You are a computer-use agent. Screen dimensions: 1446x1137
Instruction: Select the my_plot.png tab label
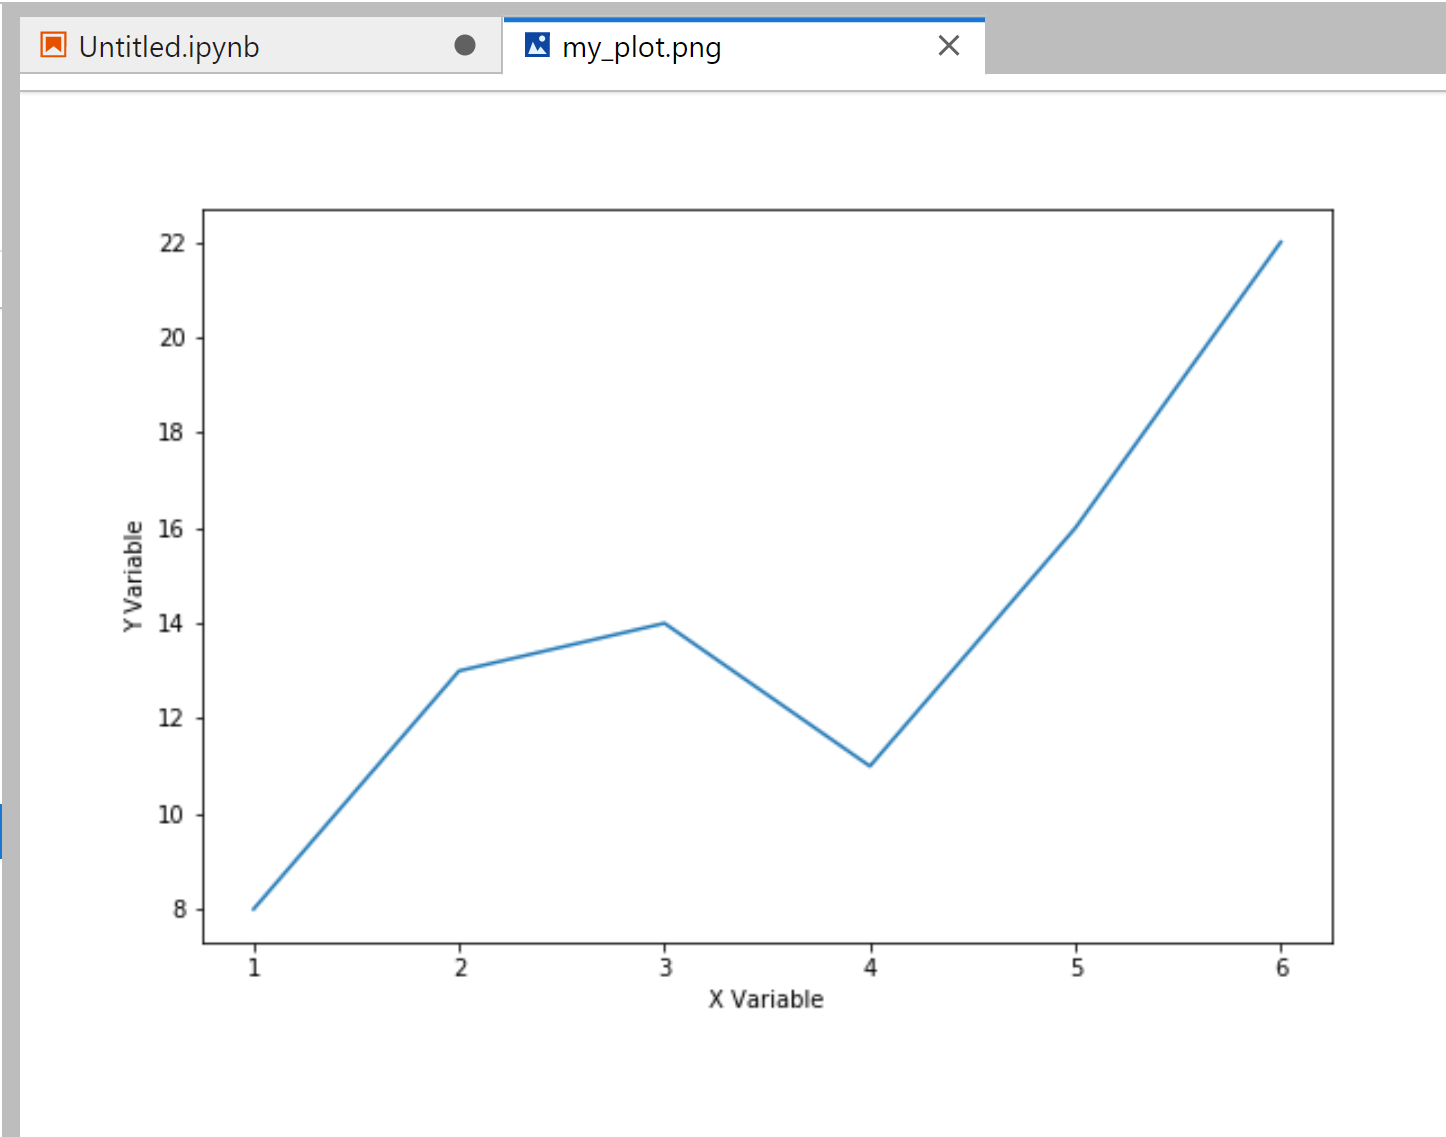[641, 47]
